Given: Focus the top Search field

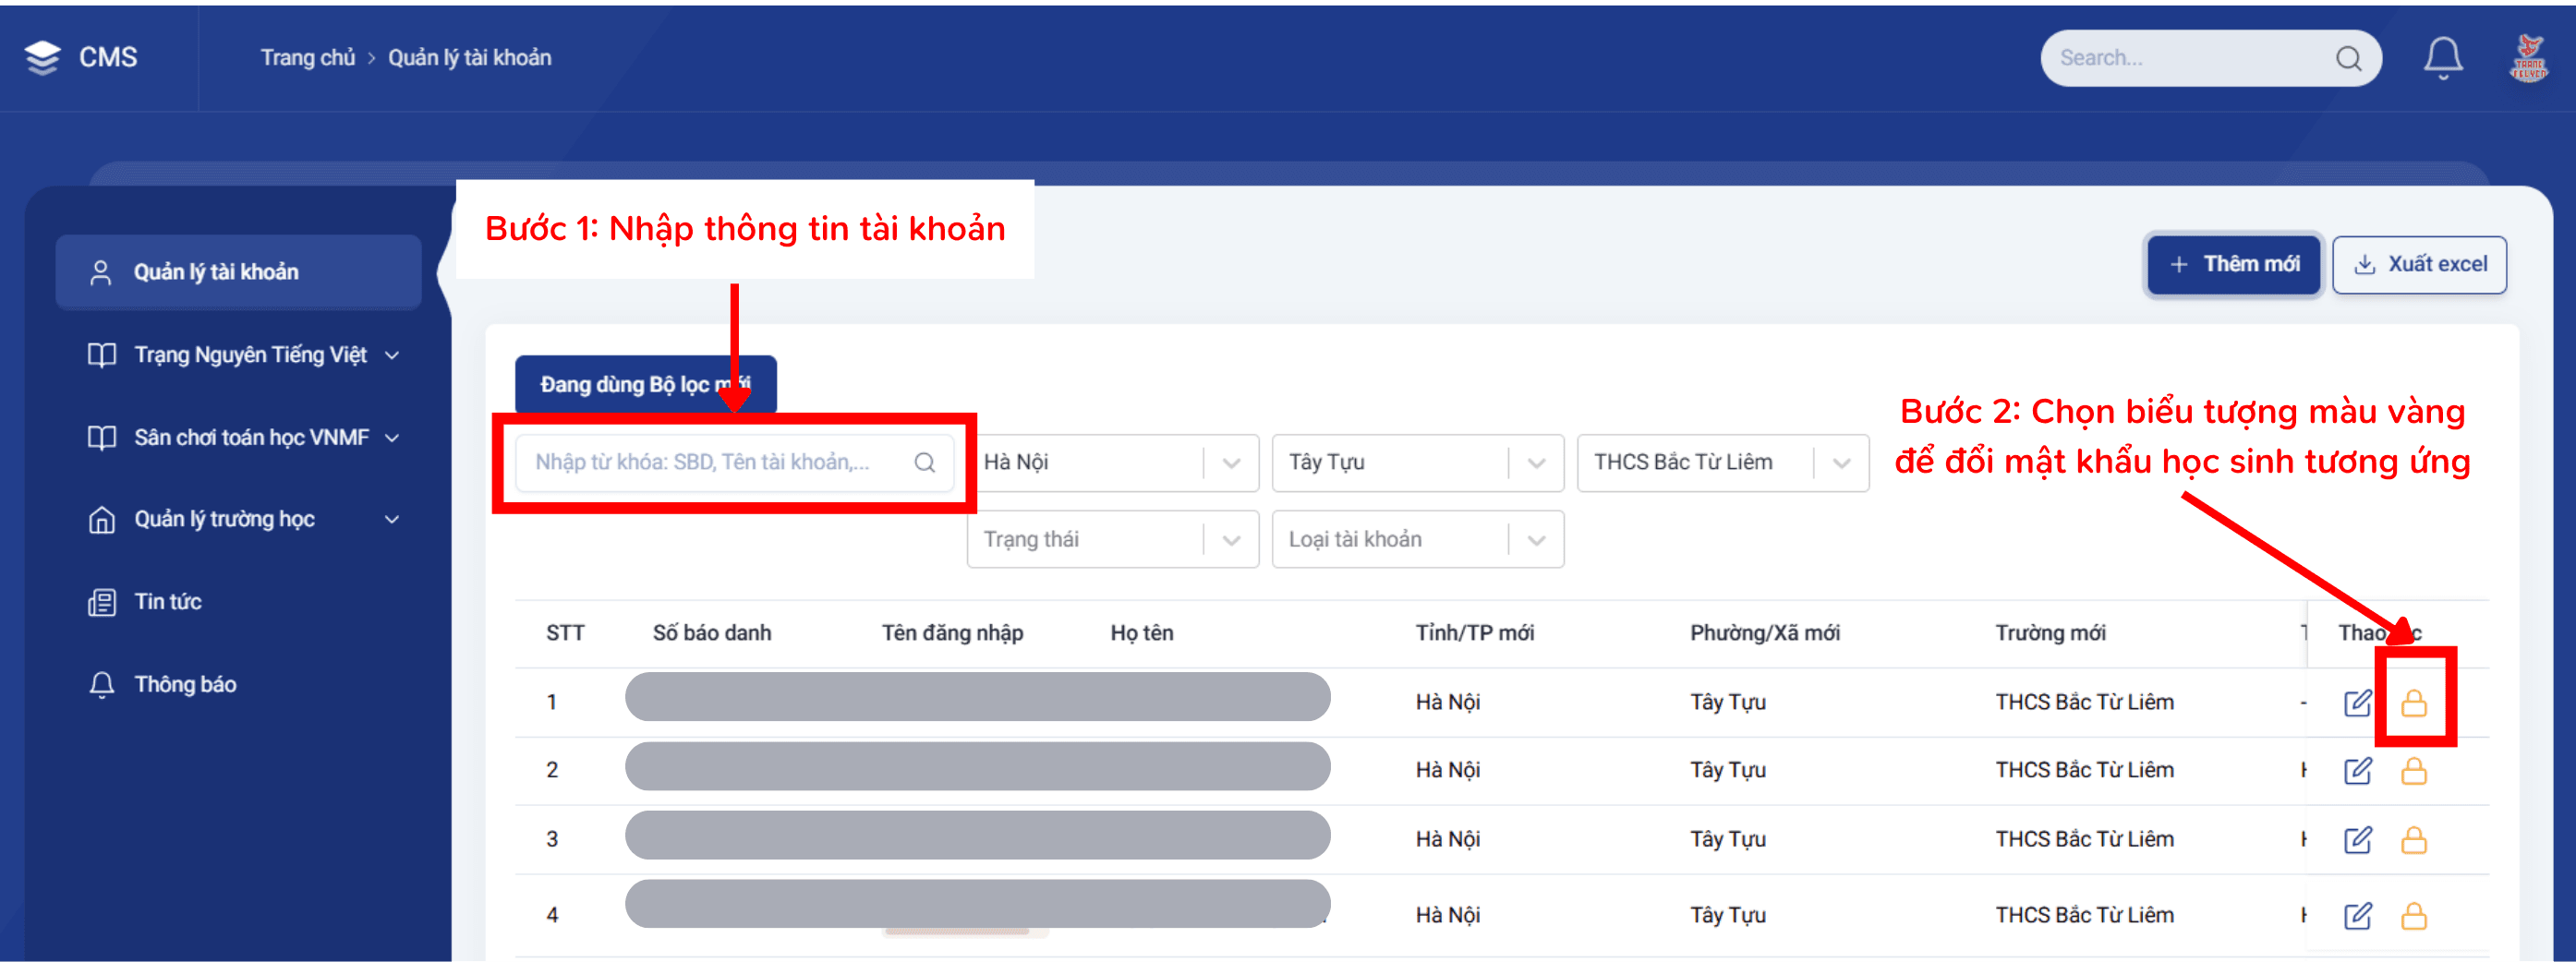Looking at the screenshot, I should [2210, 58].
